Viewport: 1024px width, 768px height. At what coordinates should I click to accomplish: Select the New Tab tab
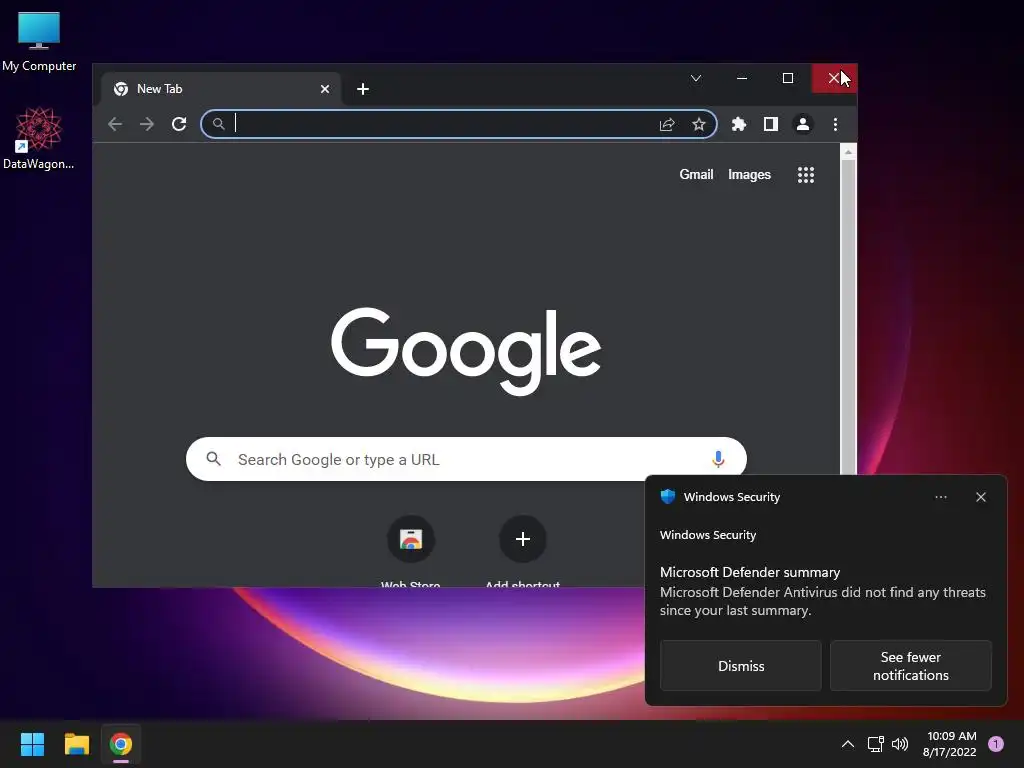tap(221, 89)
